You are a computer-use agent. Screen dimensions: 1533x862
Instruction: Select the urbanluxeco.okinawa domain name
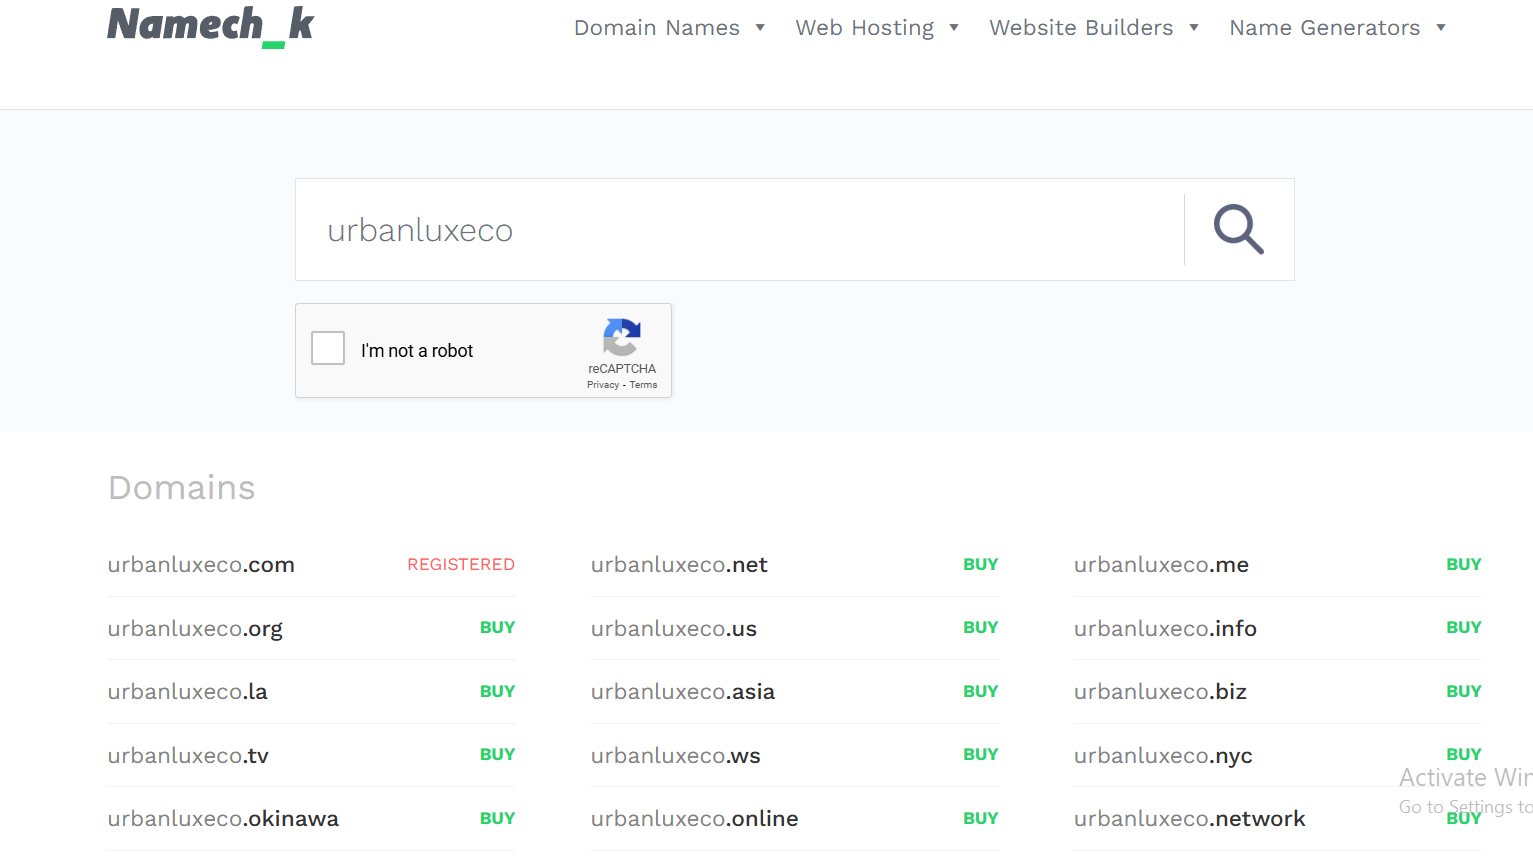point(223,819)
